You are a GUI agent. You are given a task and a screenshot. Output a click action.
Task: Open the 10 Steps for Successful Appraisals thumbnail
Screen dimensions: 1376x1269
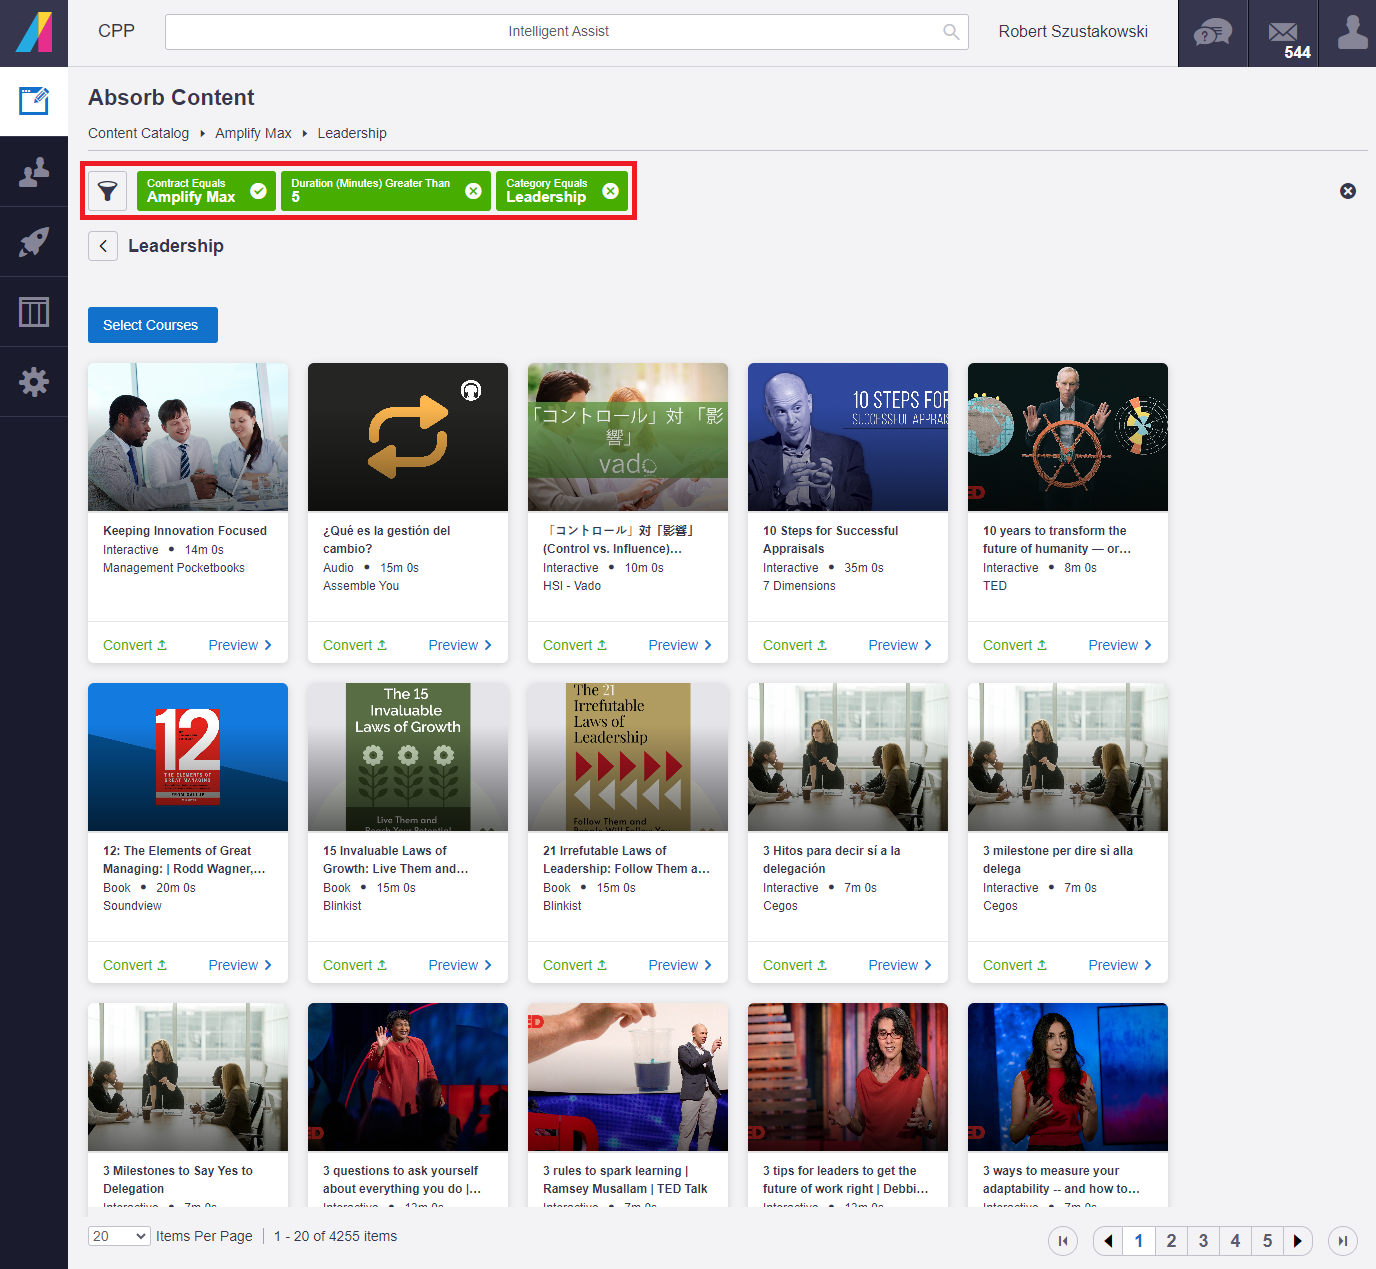(x=848, y=437)
